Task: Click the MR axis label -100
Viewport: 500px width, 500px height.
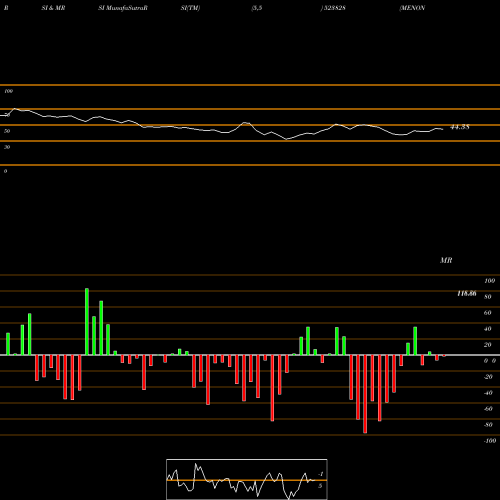Action: [x=490, y=441]
